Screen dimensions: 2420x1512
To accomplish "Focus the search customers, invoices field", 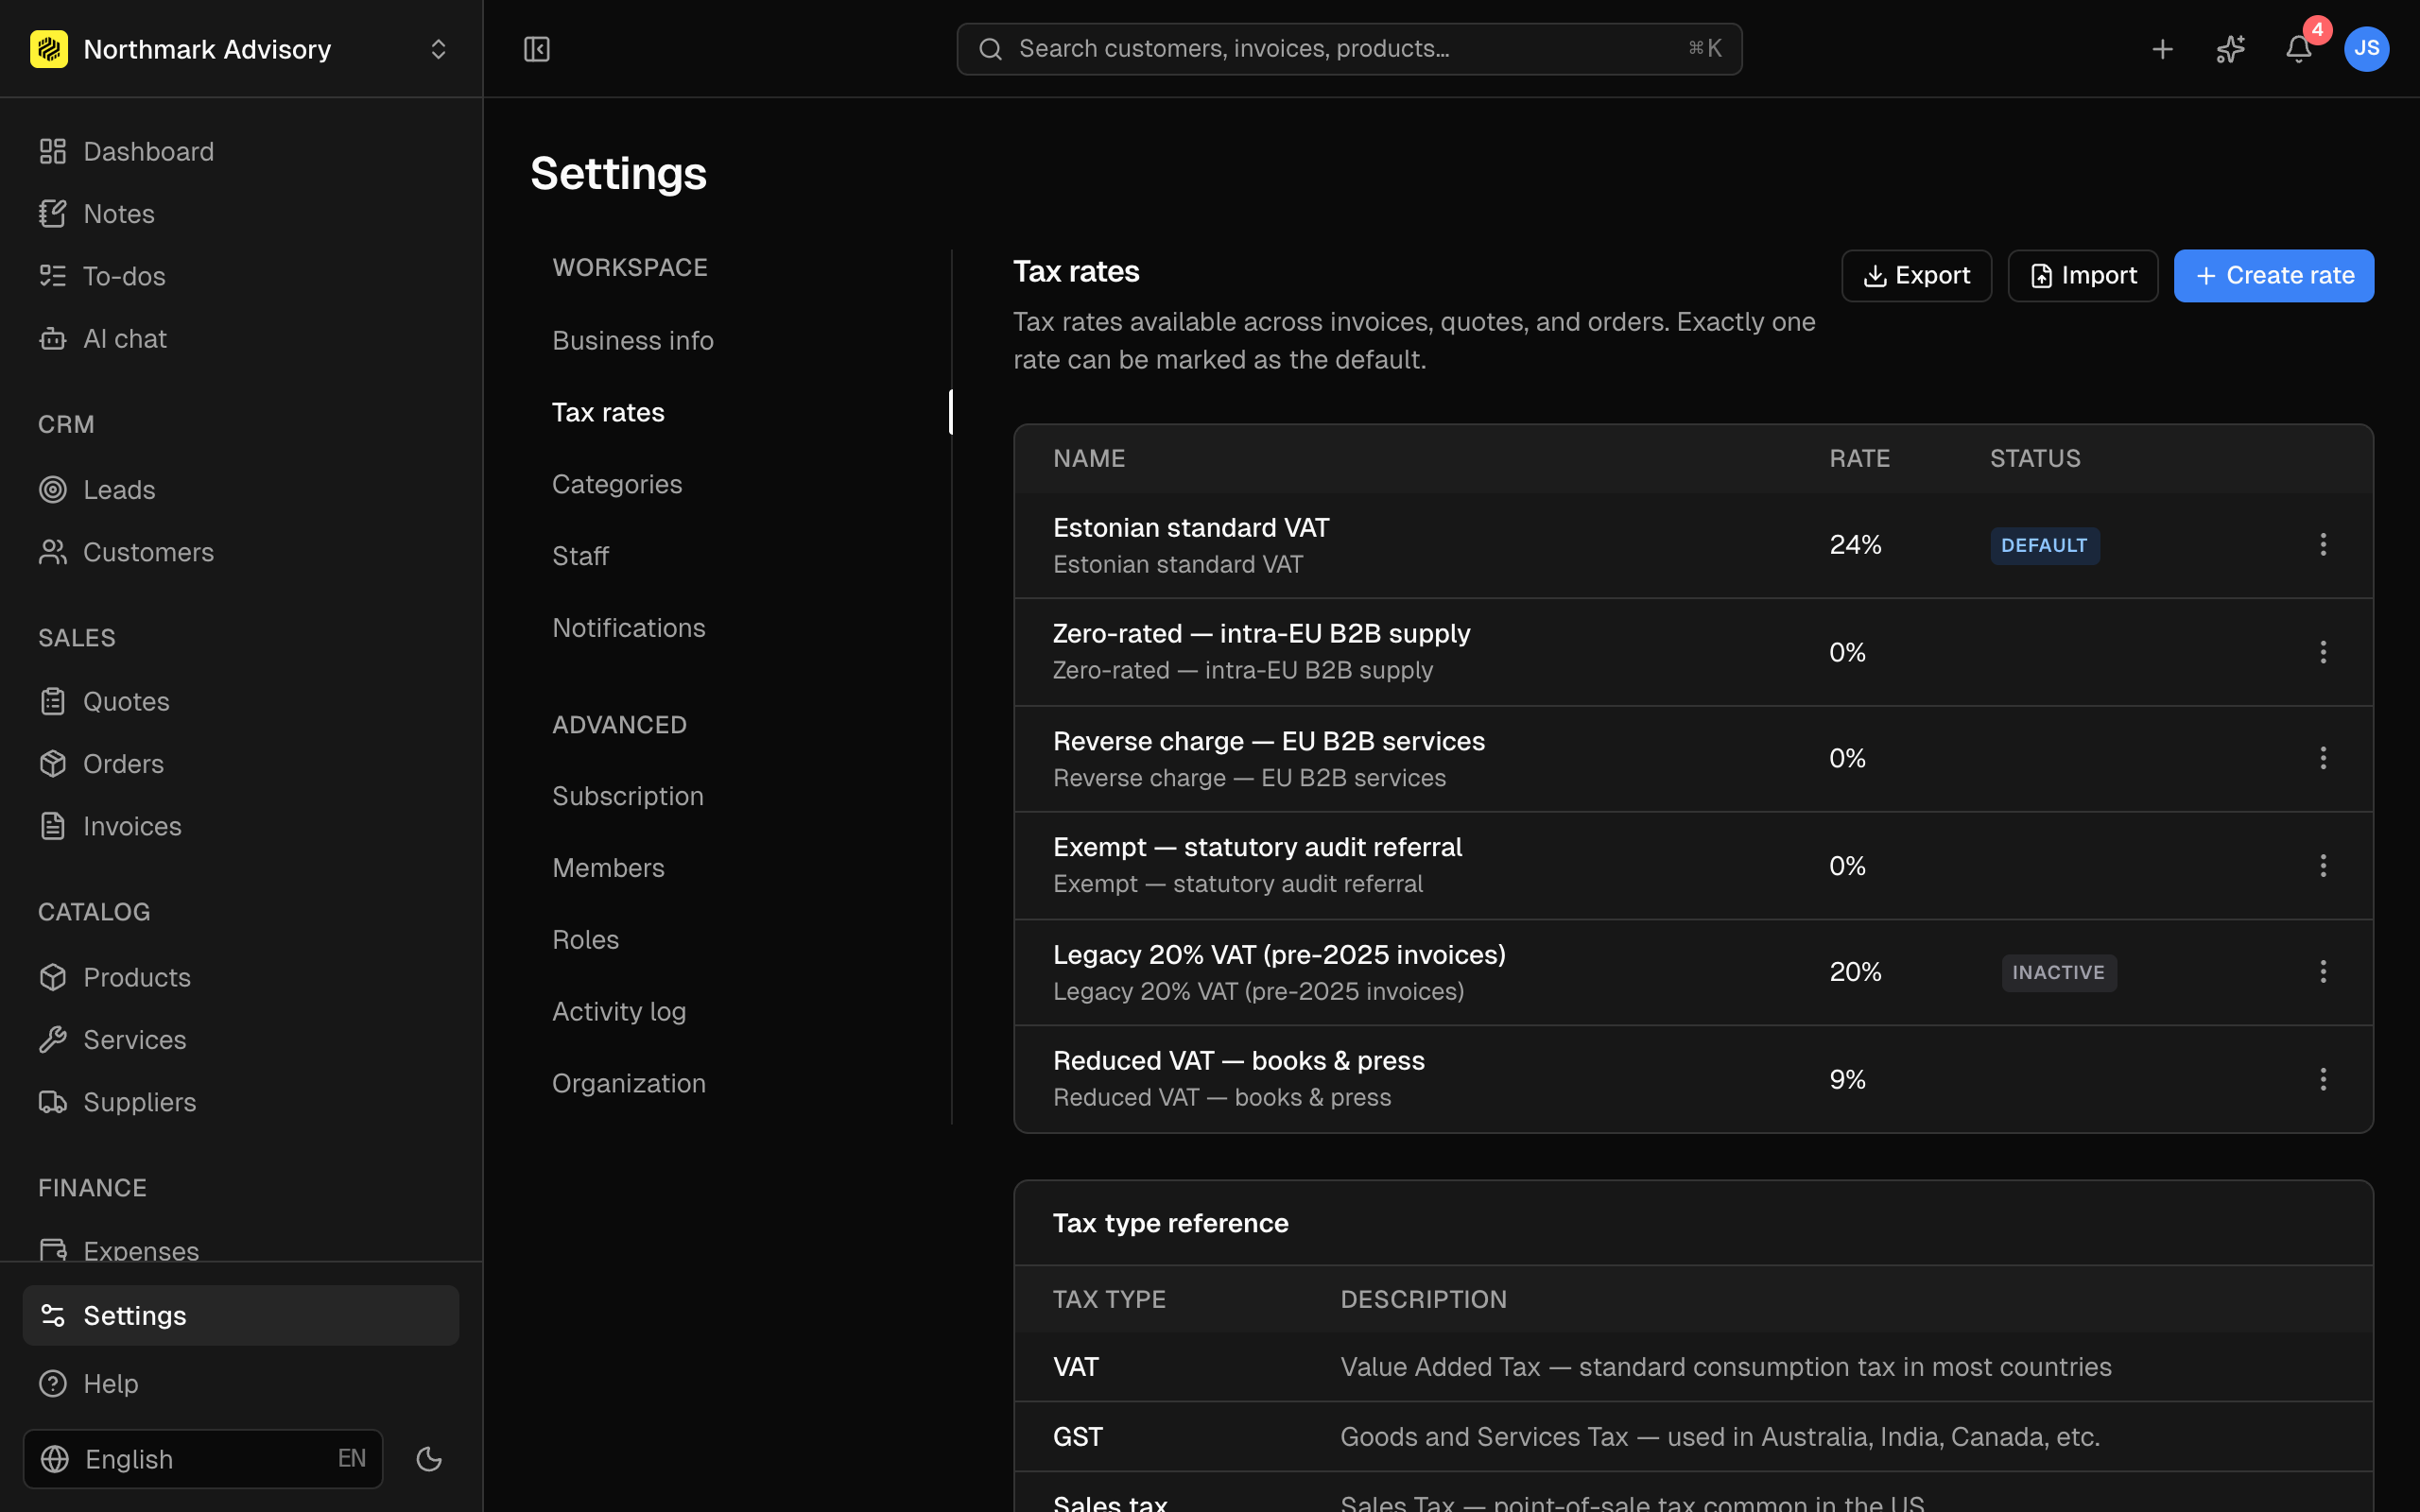I will (1349, 49).
